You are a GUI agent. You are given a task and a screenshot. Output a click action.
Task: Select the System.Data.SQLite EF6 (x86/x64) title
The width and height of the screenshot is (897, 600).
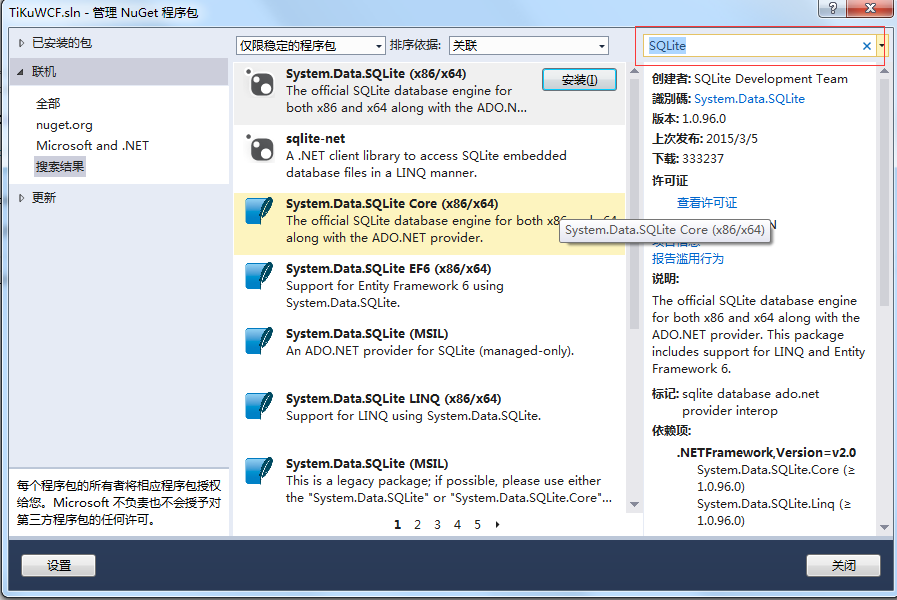coord(388,269)
